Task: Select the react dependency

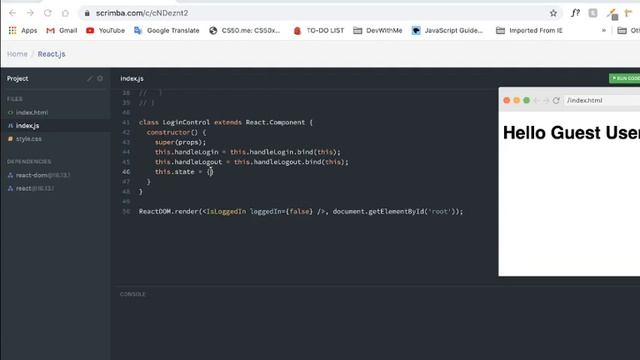Action: [x=31, y=188]
